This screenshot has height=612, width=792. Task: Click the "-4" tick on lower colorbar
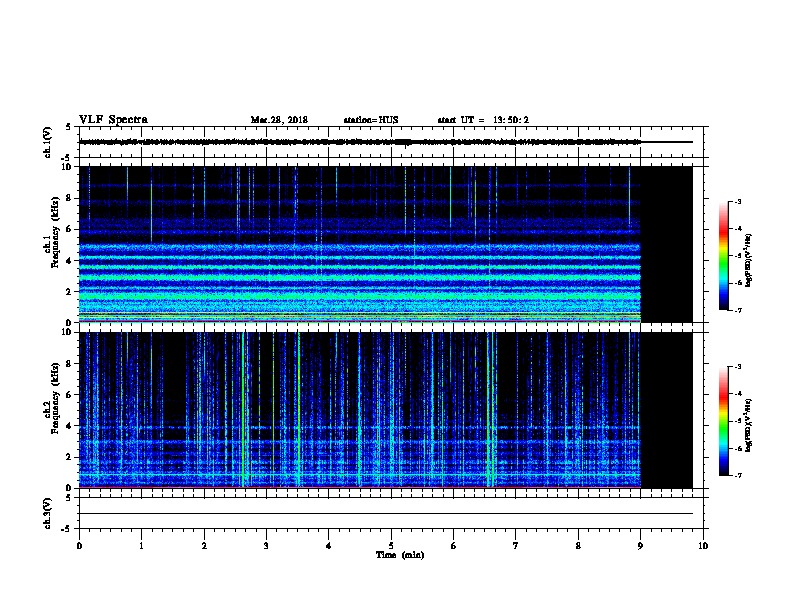coord(738,394)
